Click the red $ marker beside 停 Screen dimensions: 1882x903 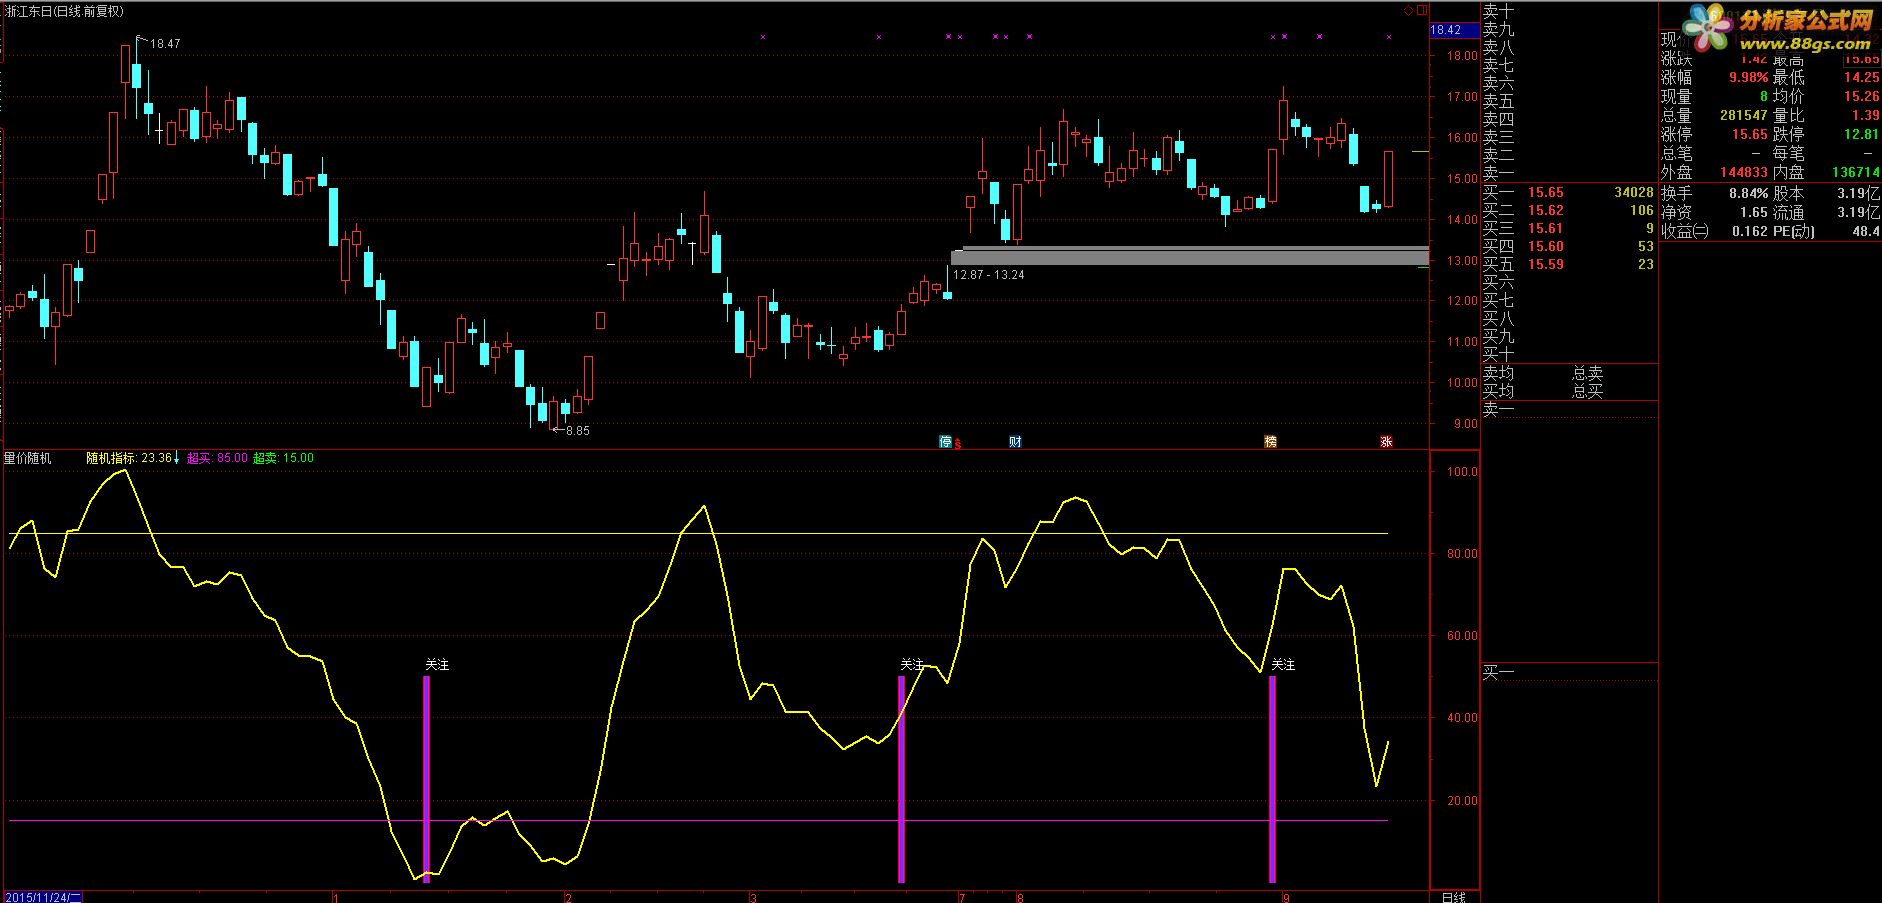(958, 443)
